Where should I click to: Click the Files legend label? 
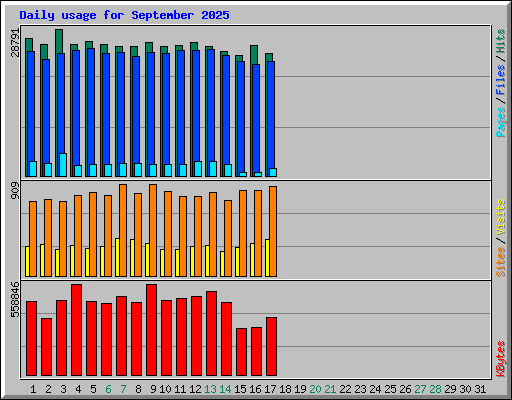pos(500,80)
